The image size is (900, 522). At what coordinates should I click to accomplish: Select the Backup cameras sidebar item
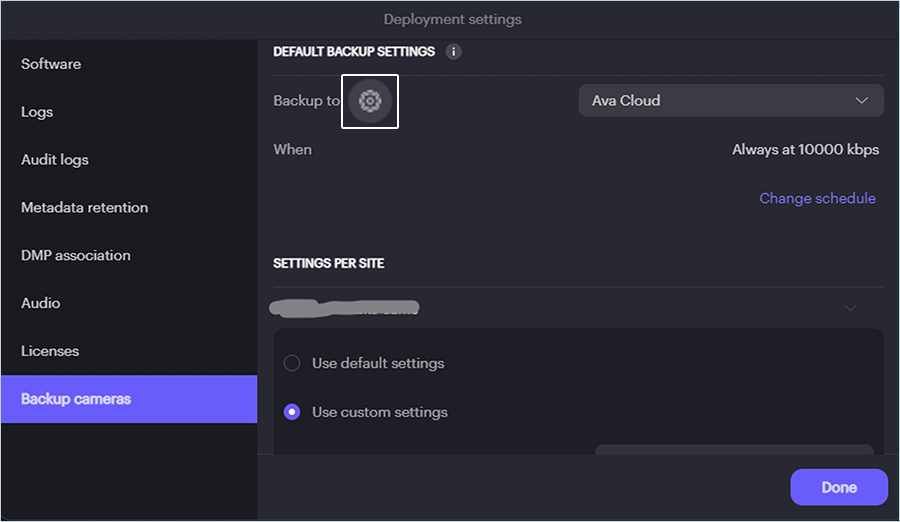tap(76, 399)
